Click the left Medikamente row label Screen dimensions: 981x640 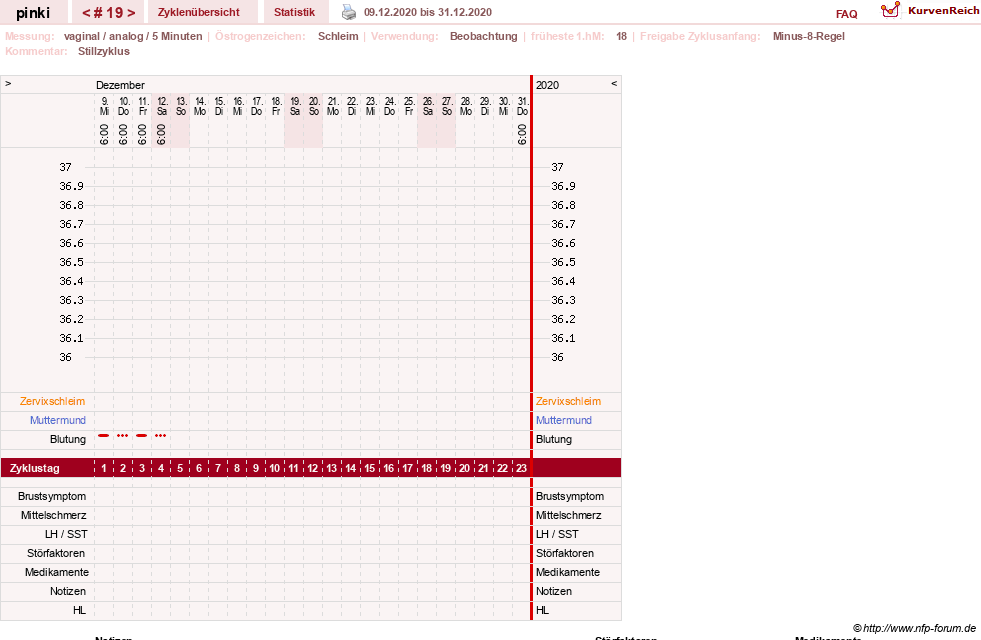[x=56, y=572]
